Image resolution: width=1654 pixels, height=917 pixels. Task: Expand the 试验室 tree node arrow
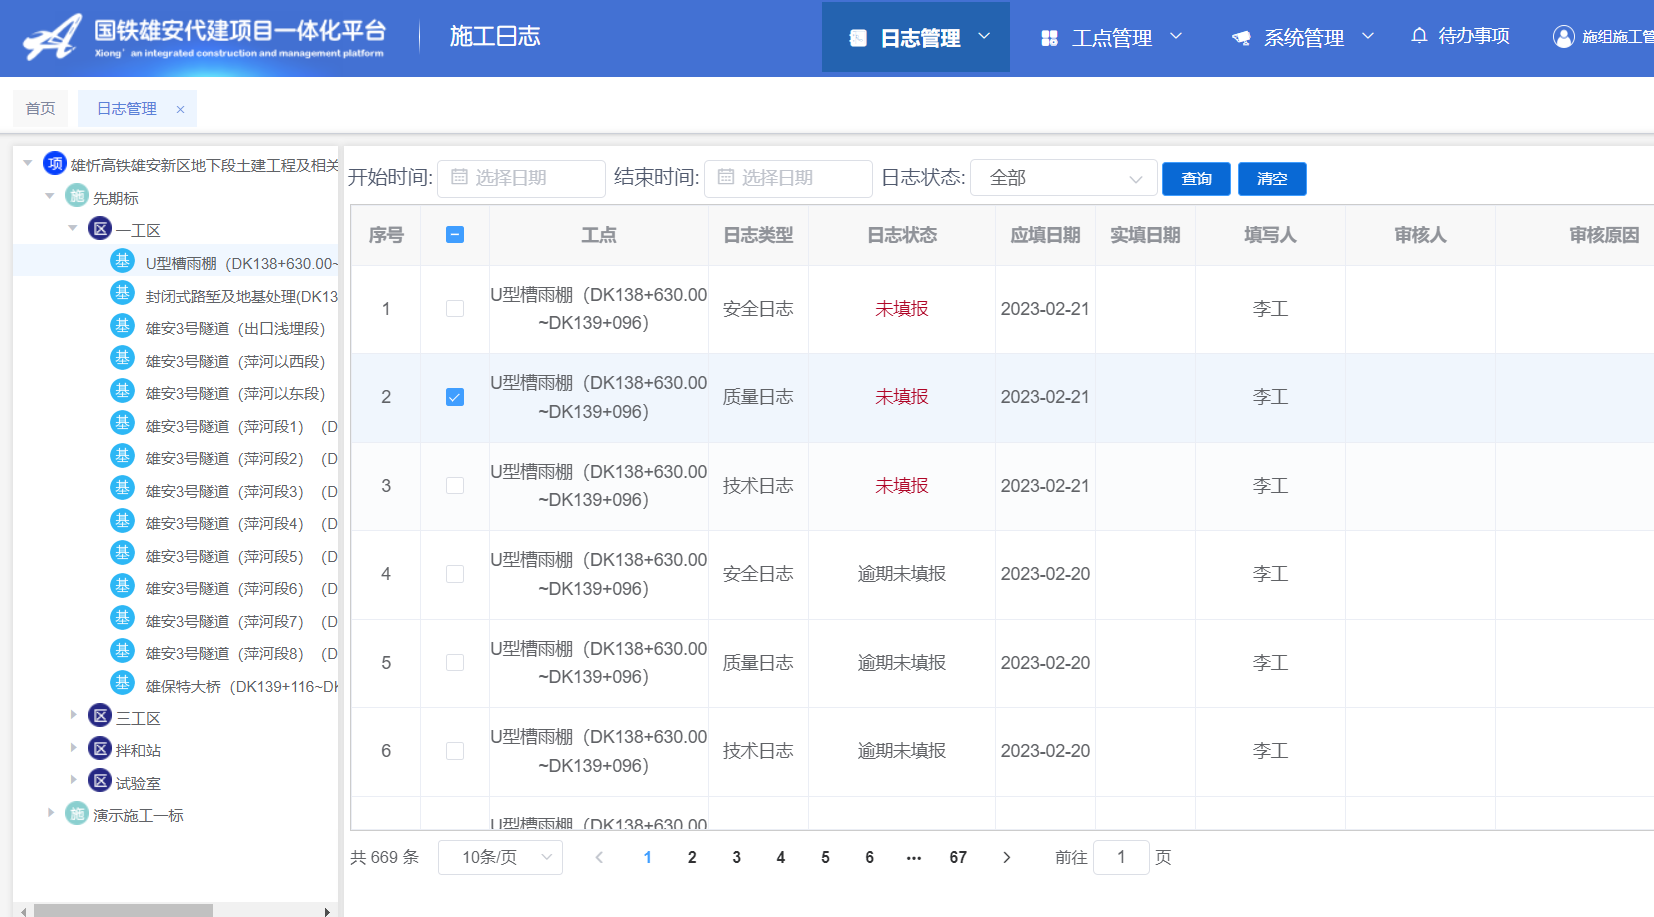[73, 780]
